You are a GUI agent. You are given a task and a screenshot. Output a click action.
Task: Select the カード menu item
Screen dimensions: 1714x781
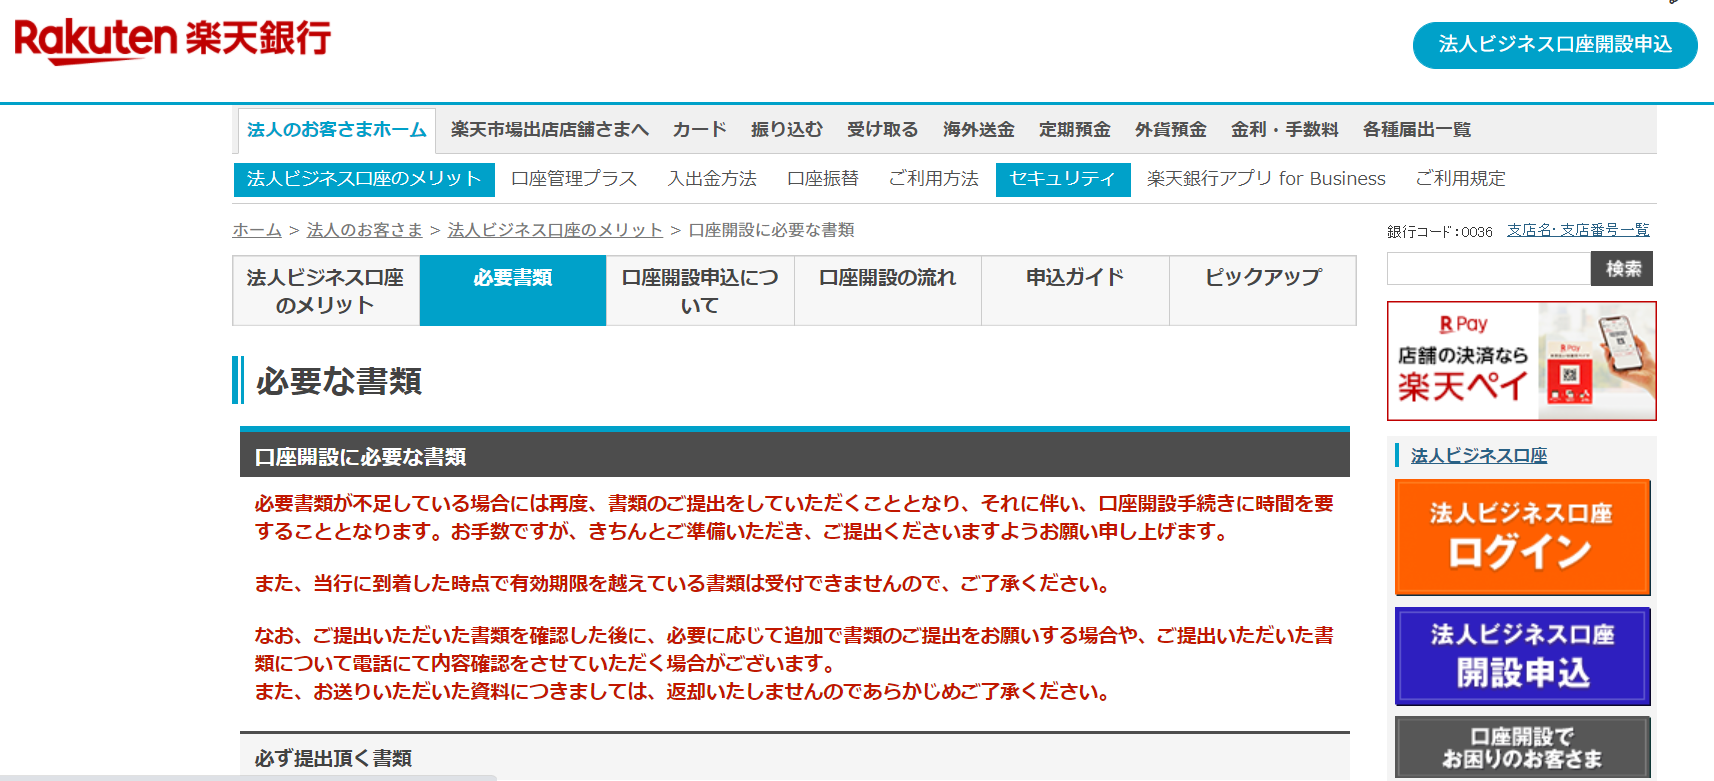pos(699,130)
